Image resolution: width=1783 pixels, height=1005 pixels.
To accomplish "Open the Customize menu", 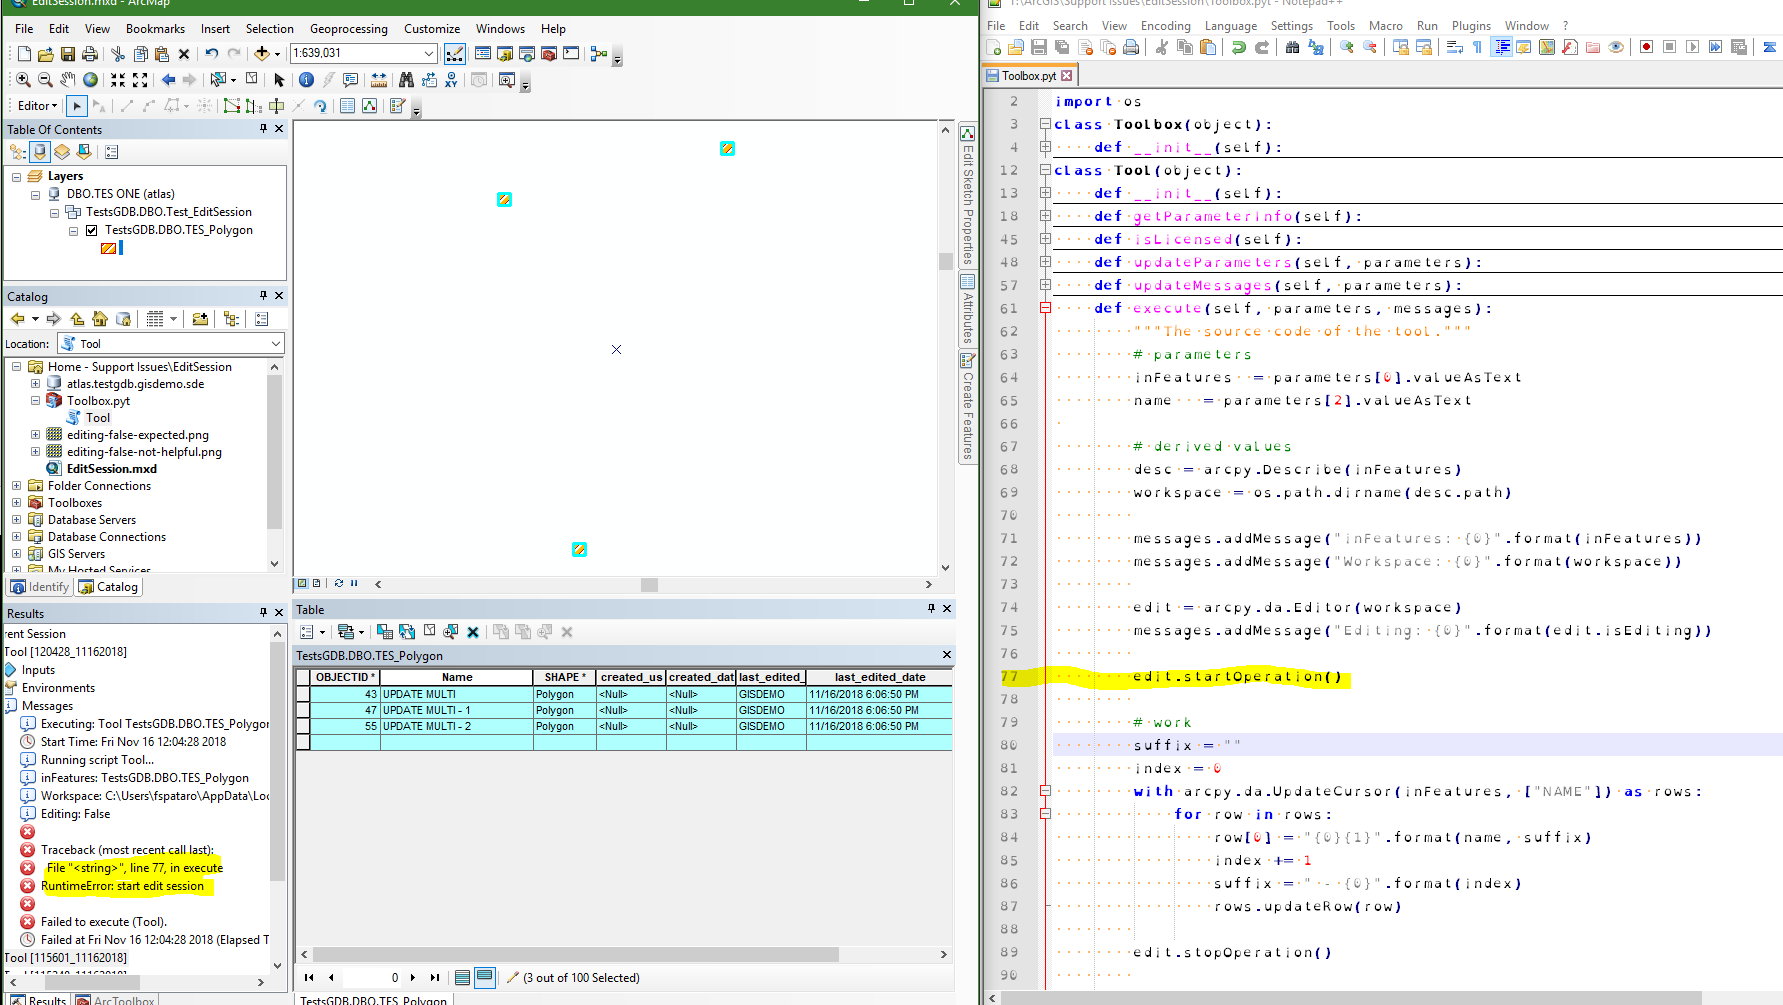I will coord(432,29).
